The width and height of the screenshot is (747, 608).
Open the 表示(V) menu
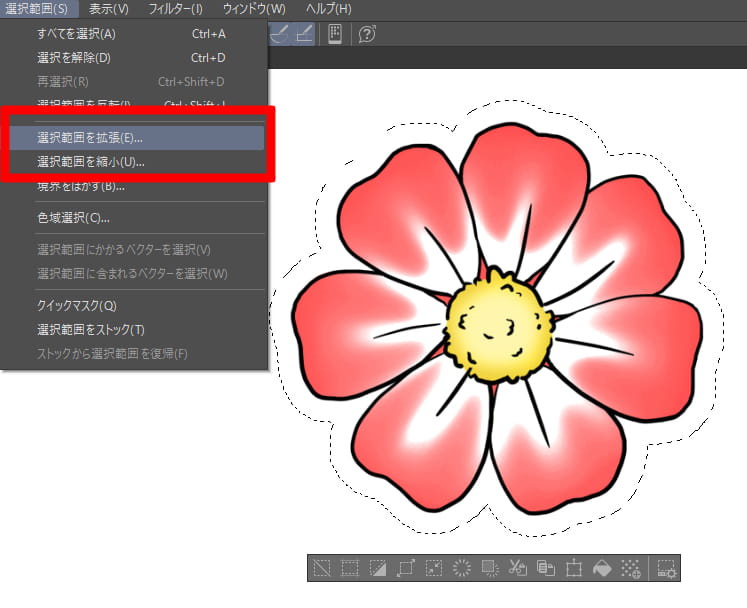coord(108,9)
